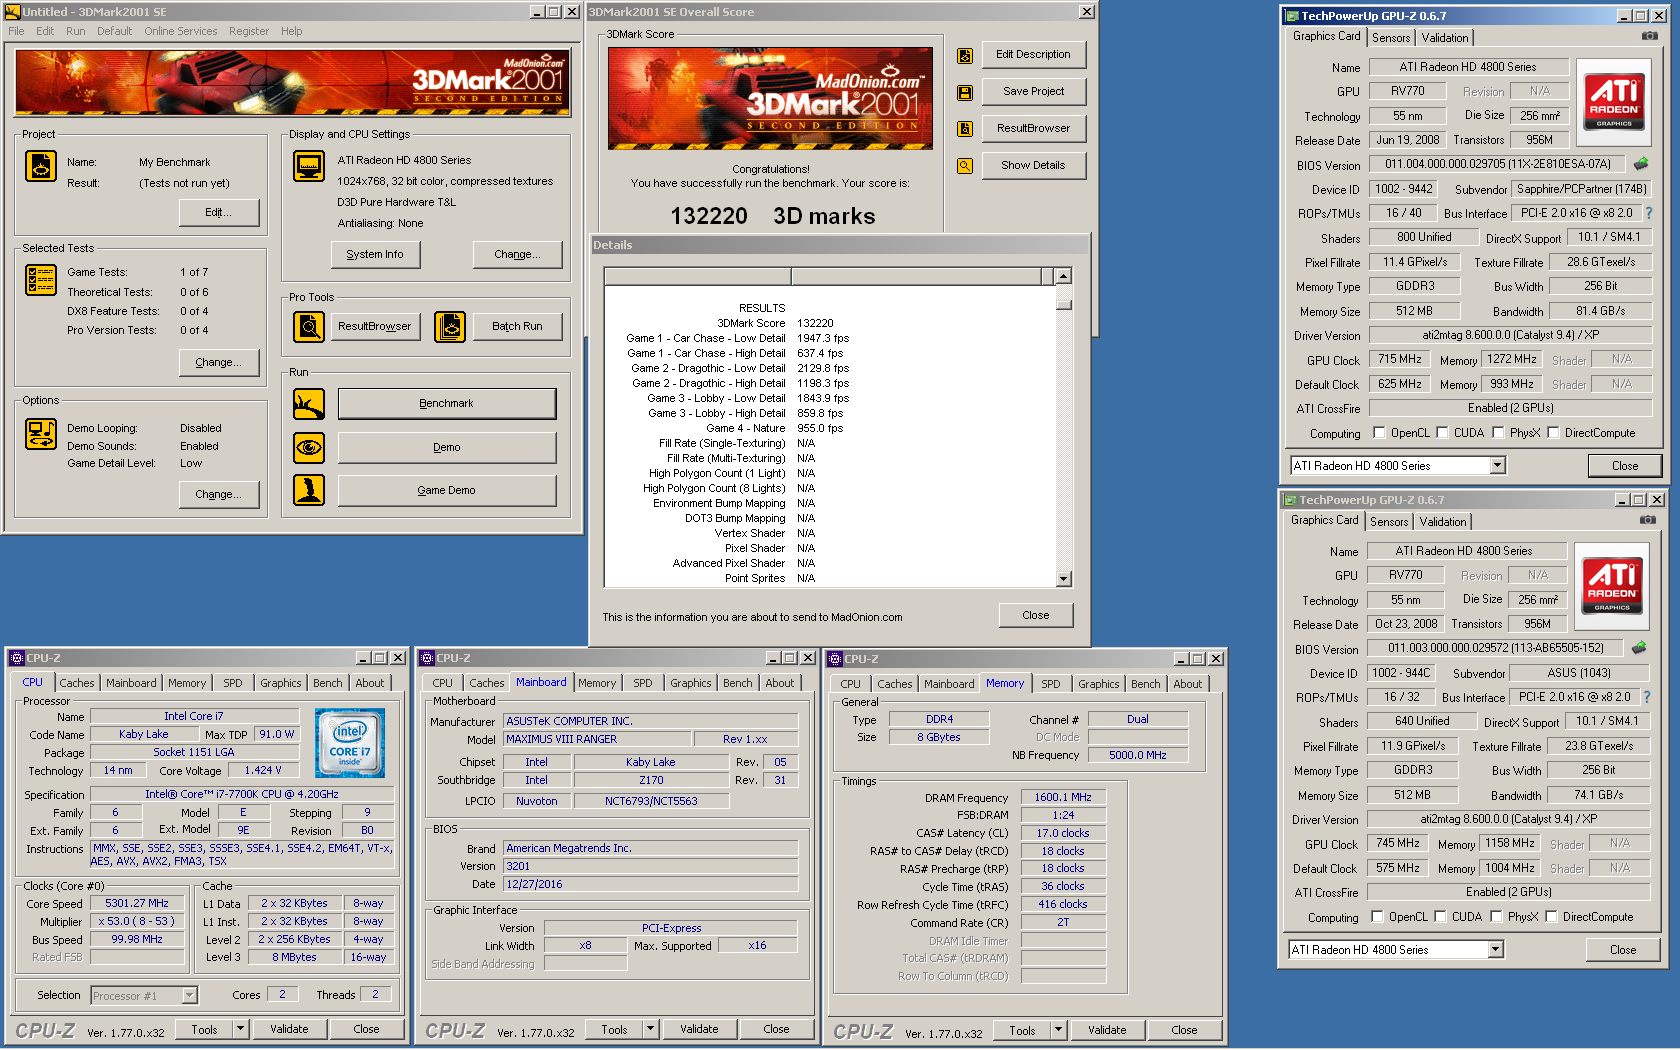This screenshot has height=1050, width=1680.
Task: Click Show Details button in score window
Action: click(x=1033, y=166)
